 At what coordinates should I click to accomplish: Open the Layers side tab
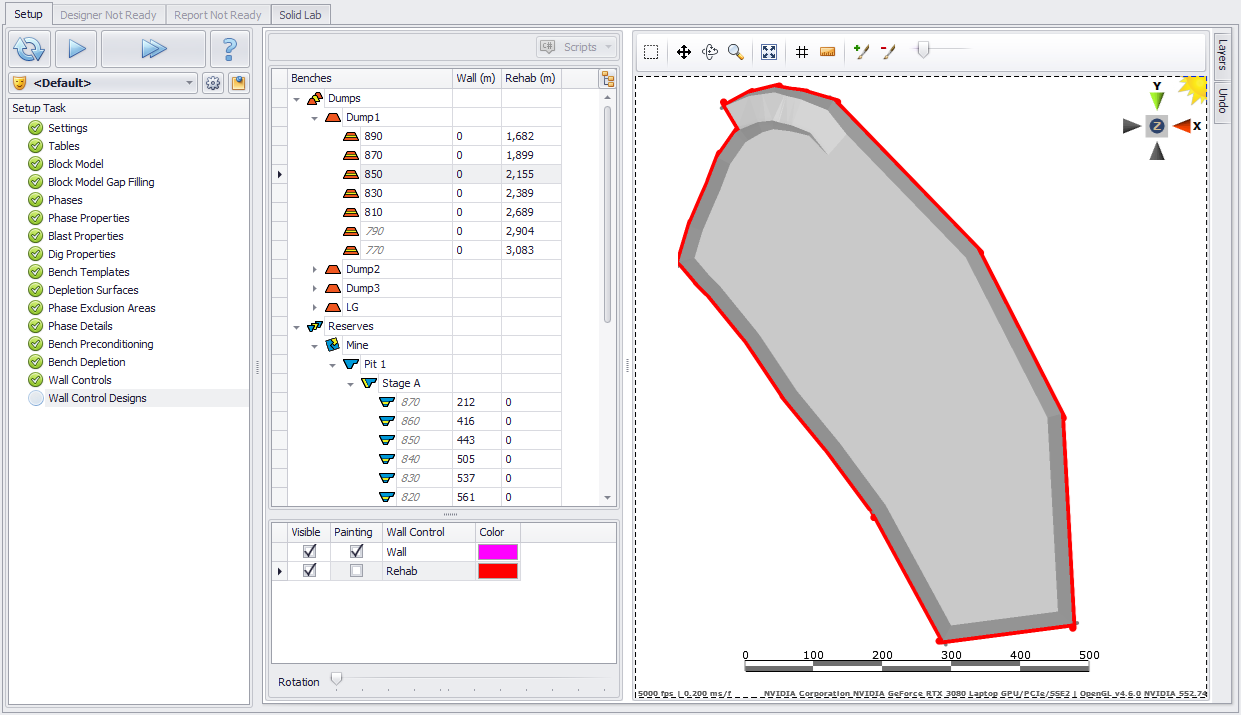[1222, 55]
